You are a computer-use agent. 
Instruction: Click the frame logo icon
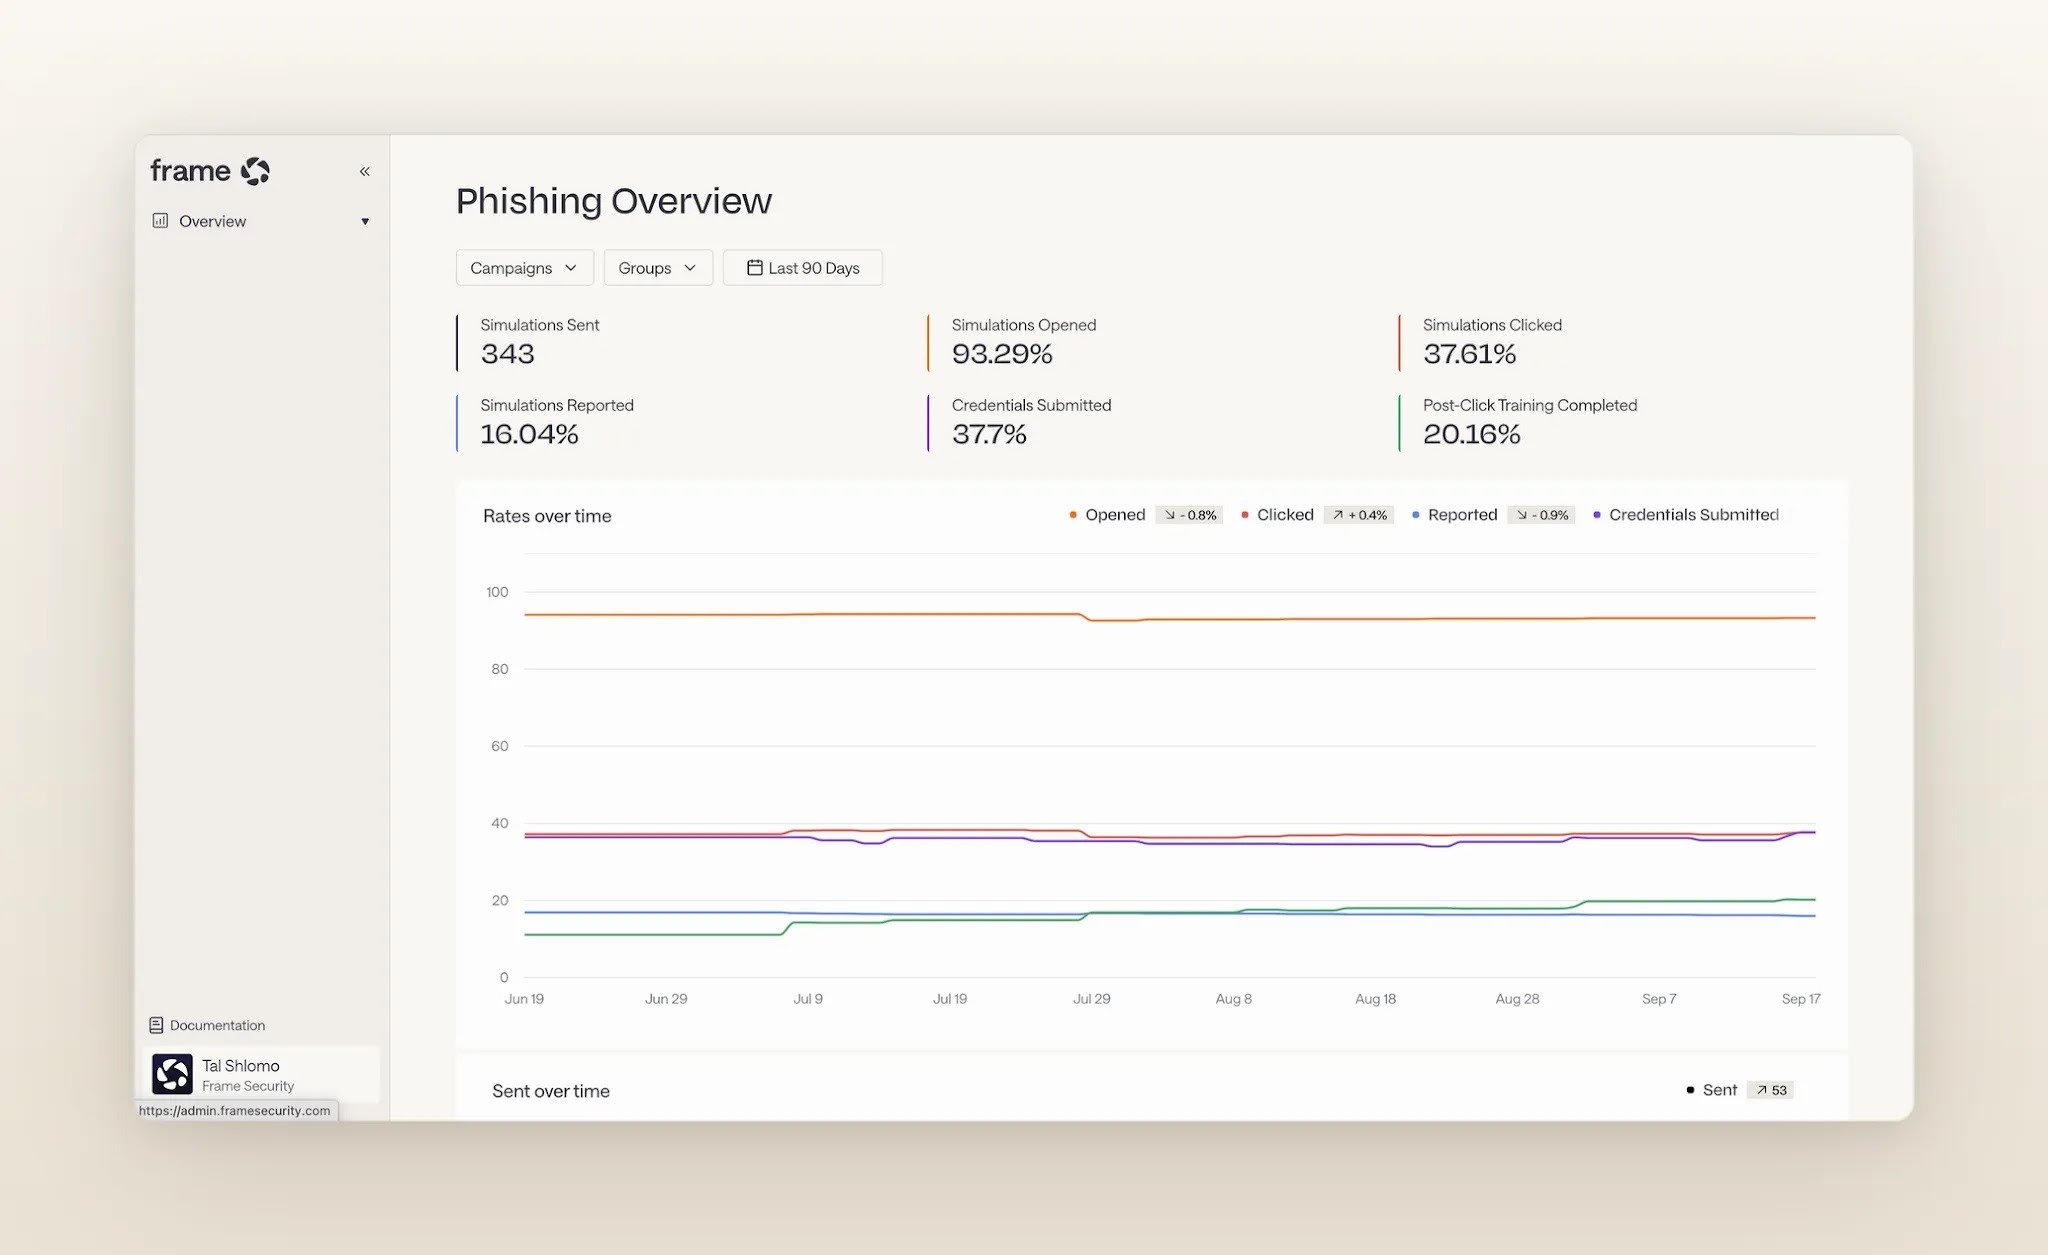click(x=255, y=171)
